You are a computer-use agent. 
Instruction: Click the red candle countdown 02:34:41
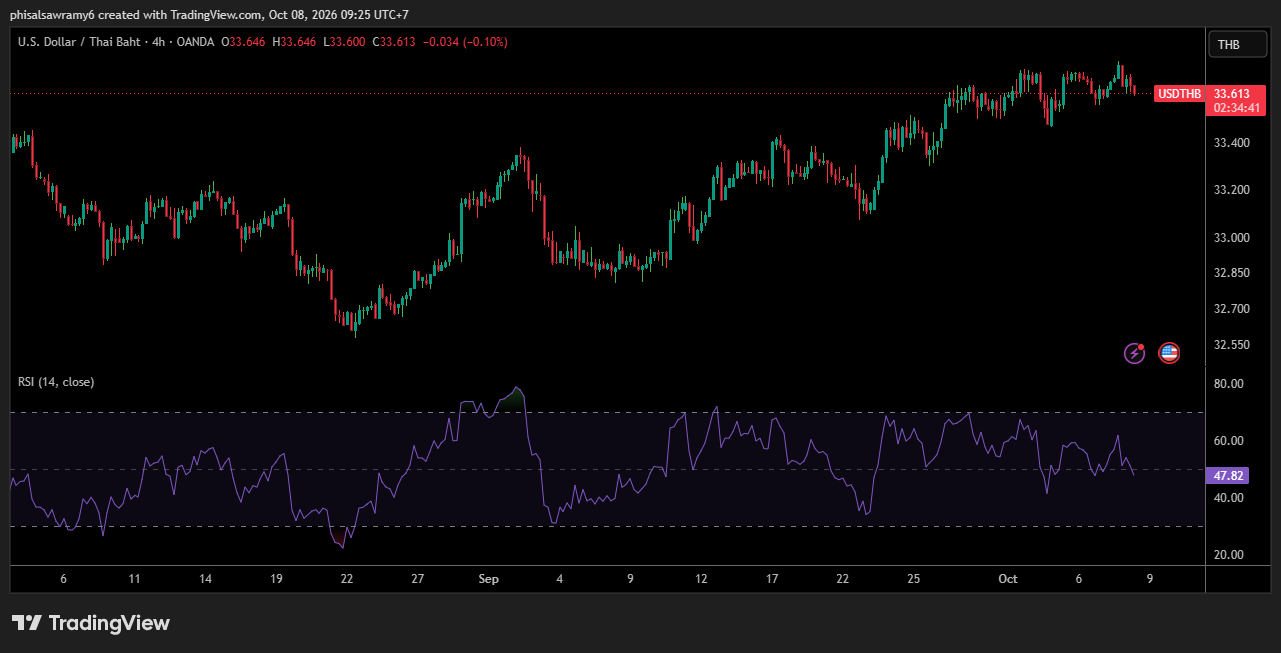coord(1237,108)
